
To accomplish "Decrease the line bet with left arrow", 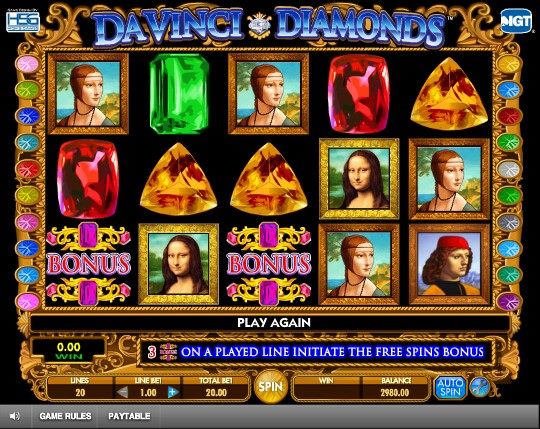I will point(122,392).
